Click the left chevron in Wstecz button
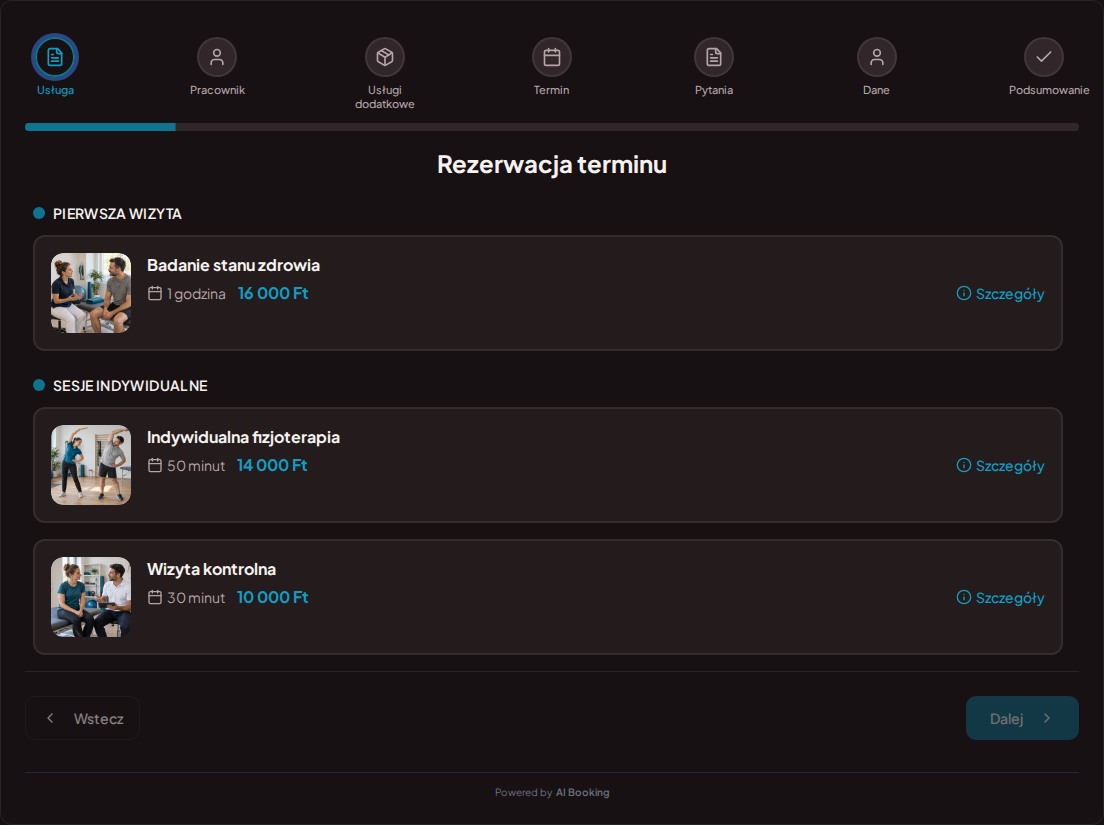Screen dimensions: 1104x825 tap(50, 718)
